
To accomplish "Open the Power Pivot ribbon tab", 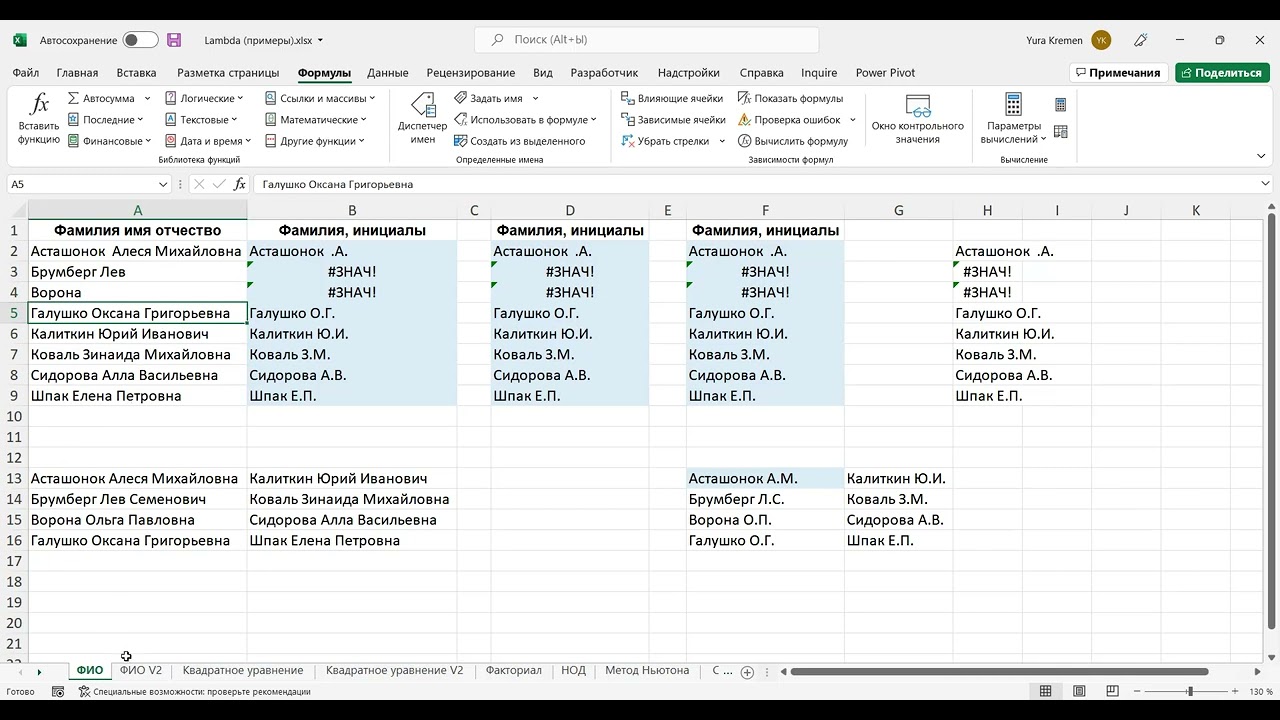I will coord(885,73).
